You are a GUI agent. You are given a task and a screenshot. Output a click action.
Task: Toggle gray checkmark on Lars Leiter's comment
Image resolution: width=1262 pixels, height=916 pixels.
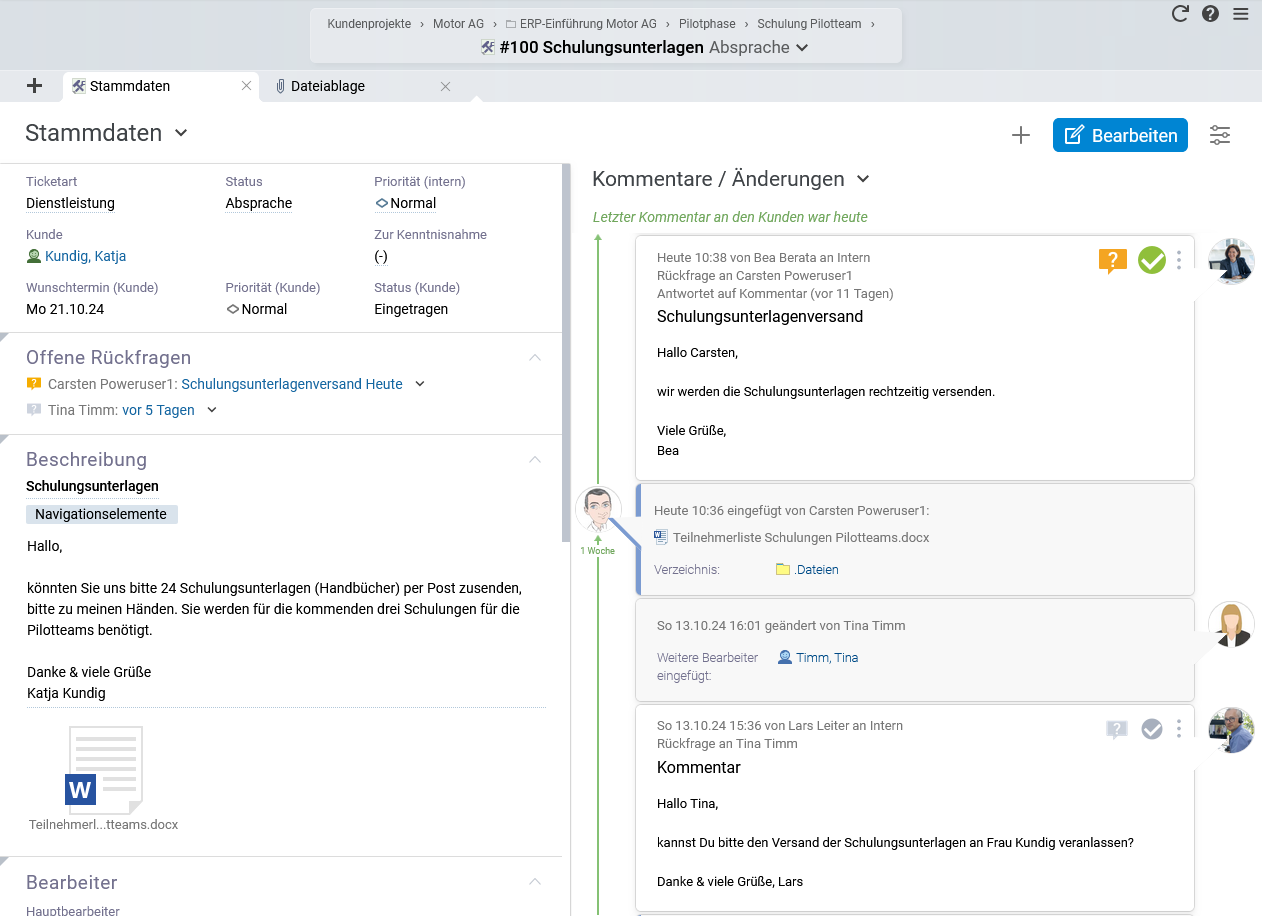[1152, 729]
